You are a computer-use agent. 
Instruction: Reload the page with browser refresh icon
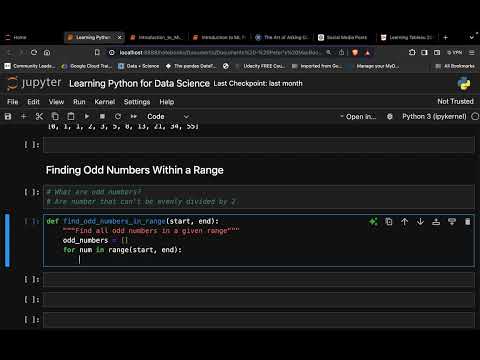[34, 52]
